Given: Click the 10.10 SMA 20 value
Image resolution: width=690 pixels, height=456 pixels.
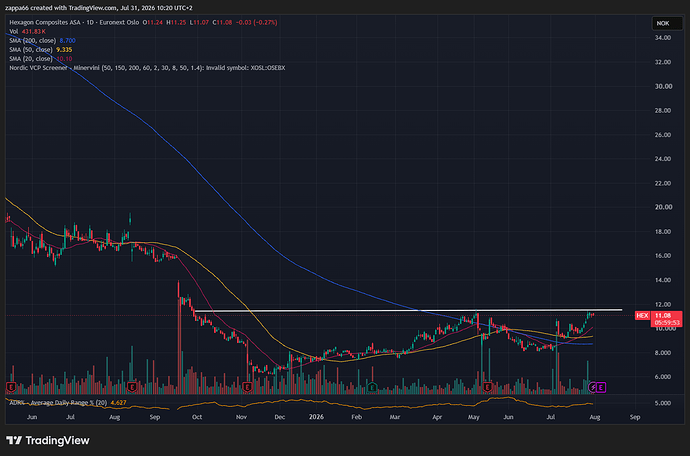Looking at the screenshot, I should tap(64, 59).
